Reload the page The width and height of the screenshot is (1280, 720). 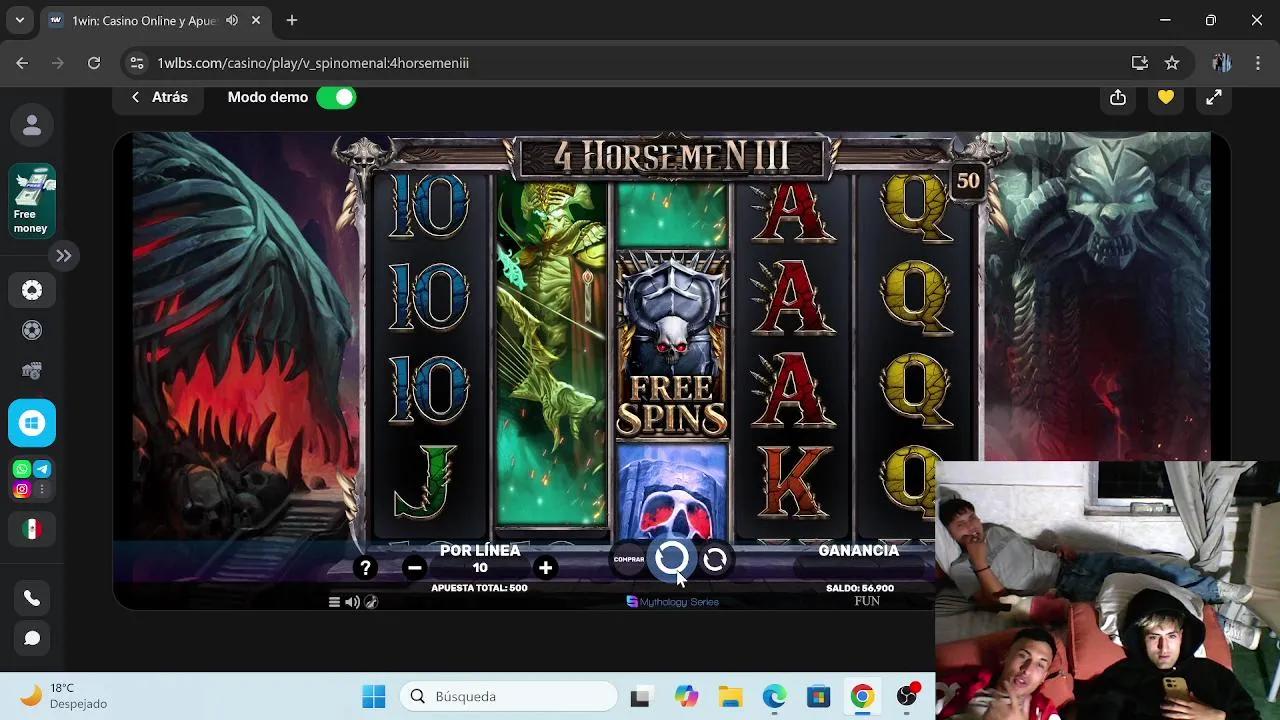click(94, 63)
